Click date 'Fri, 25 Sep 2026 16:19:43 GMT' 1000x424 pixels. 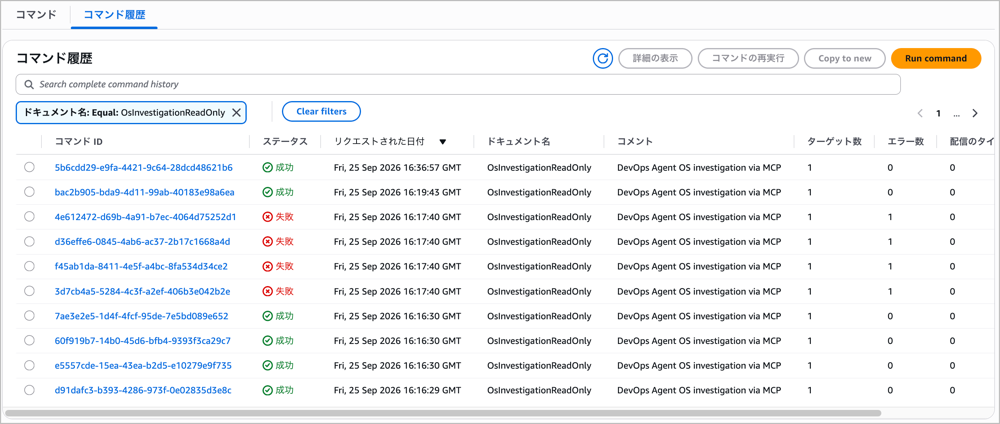(397, 193)
